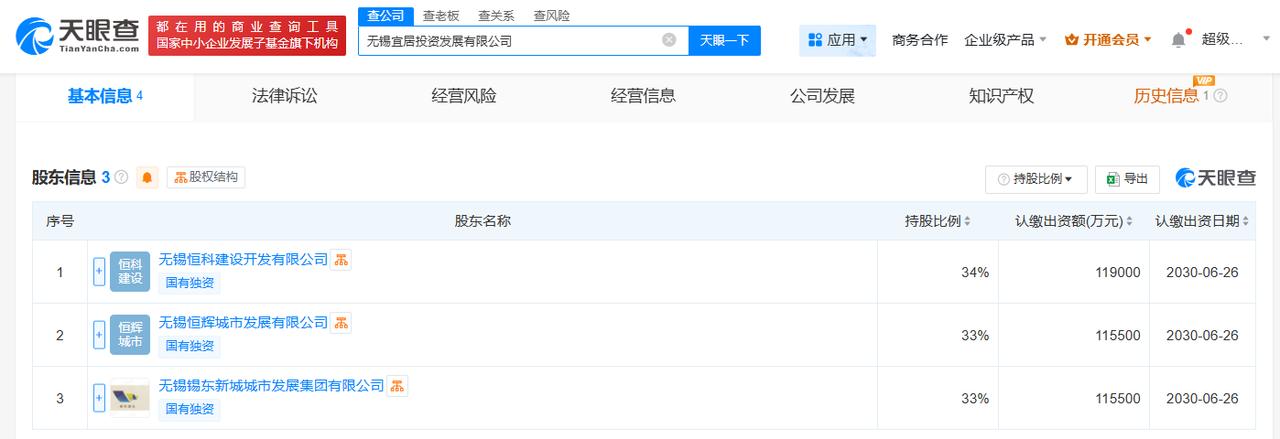
Task: Click the orange alert bell beside 股东信息
Action: pos(148,178)
